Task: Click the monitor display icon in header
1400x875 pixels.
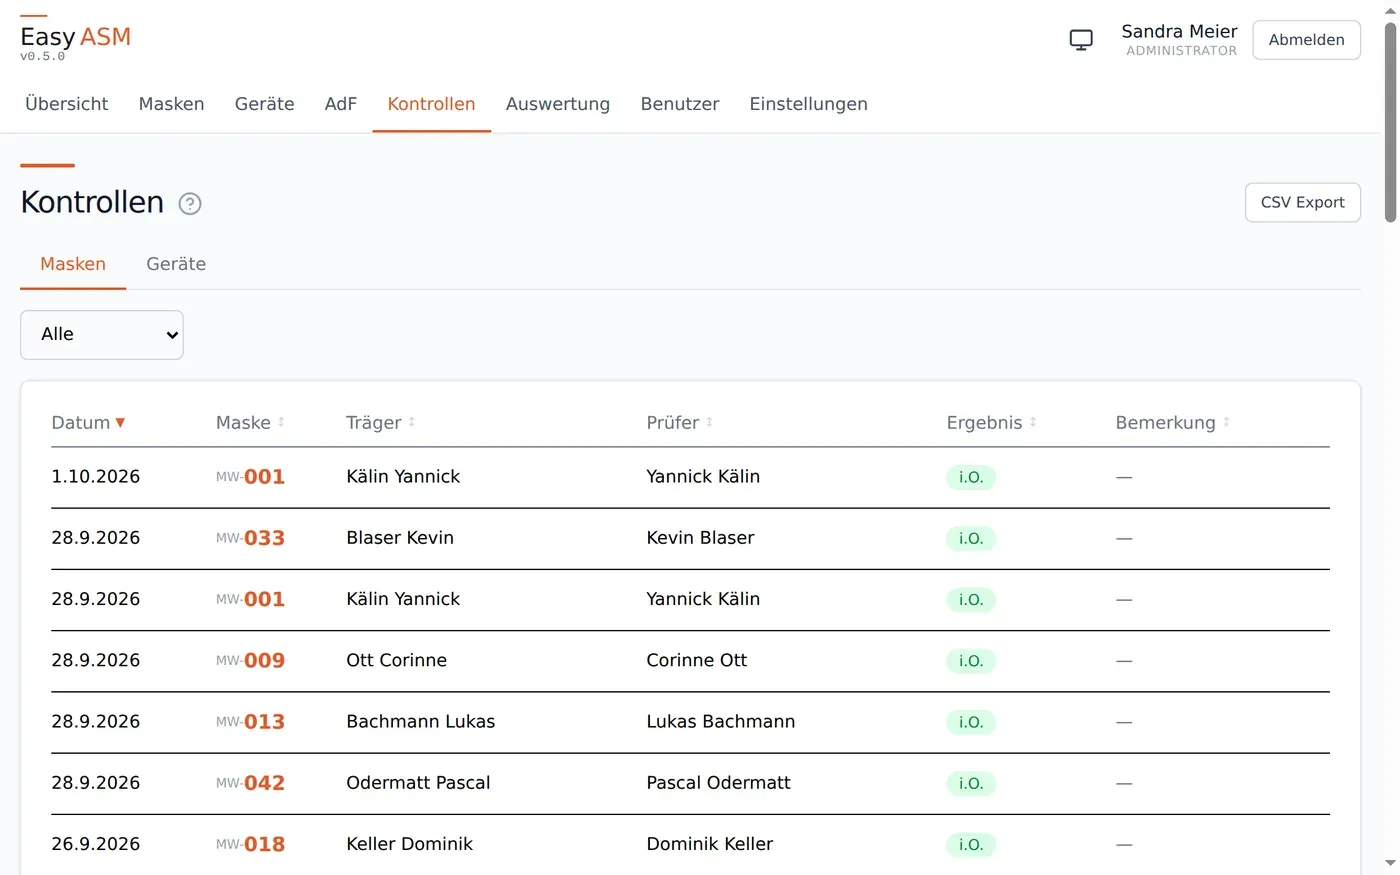Action: (1081, 40)
